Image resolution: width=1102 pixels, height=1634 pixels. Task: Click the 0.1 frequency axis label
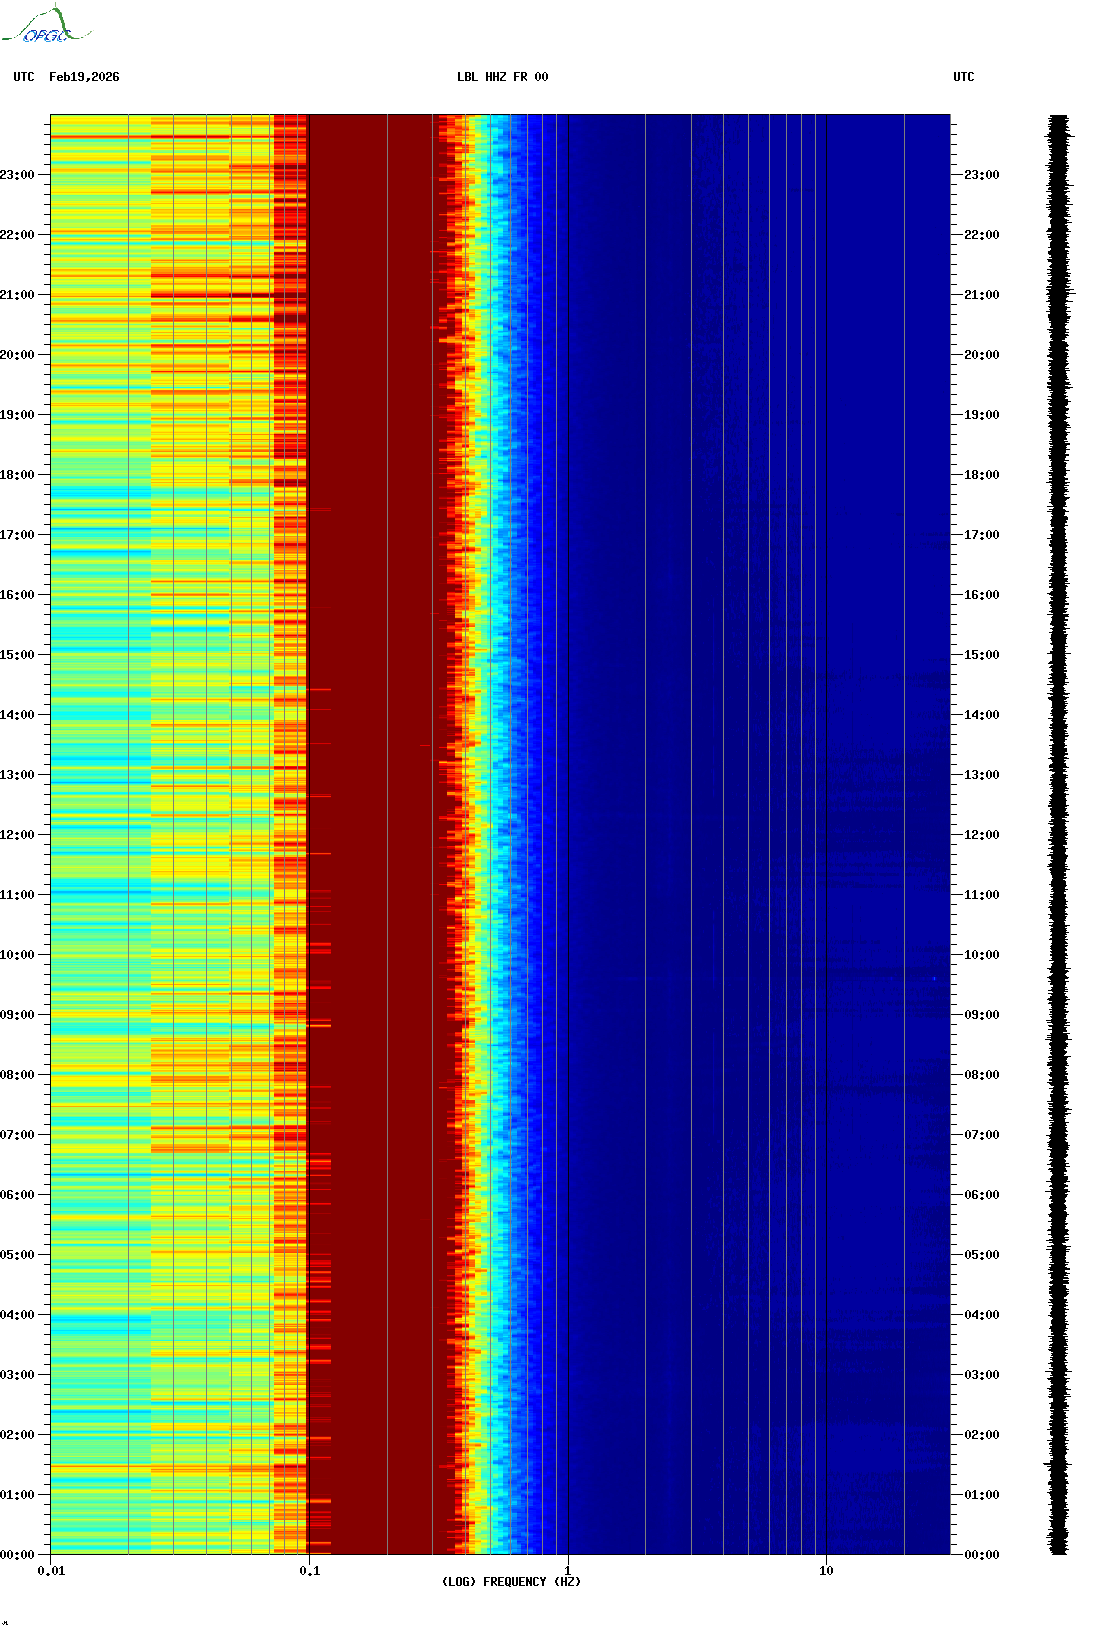[x=309, y=1571]
